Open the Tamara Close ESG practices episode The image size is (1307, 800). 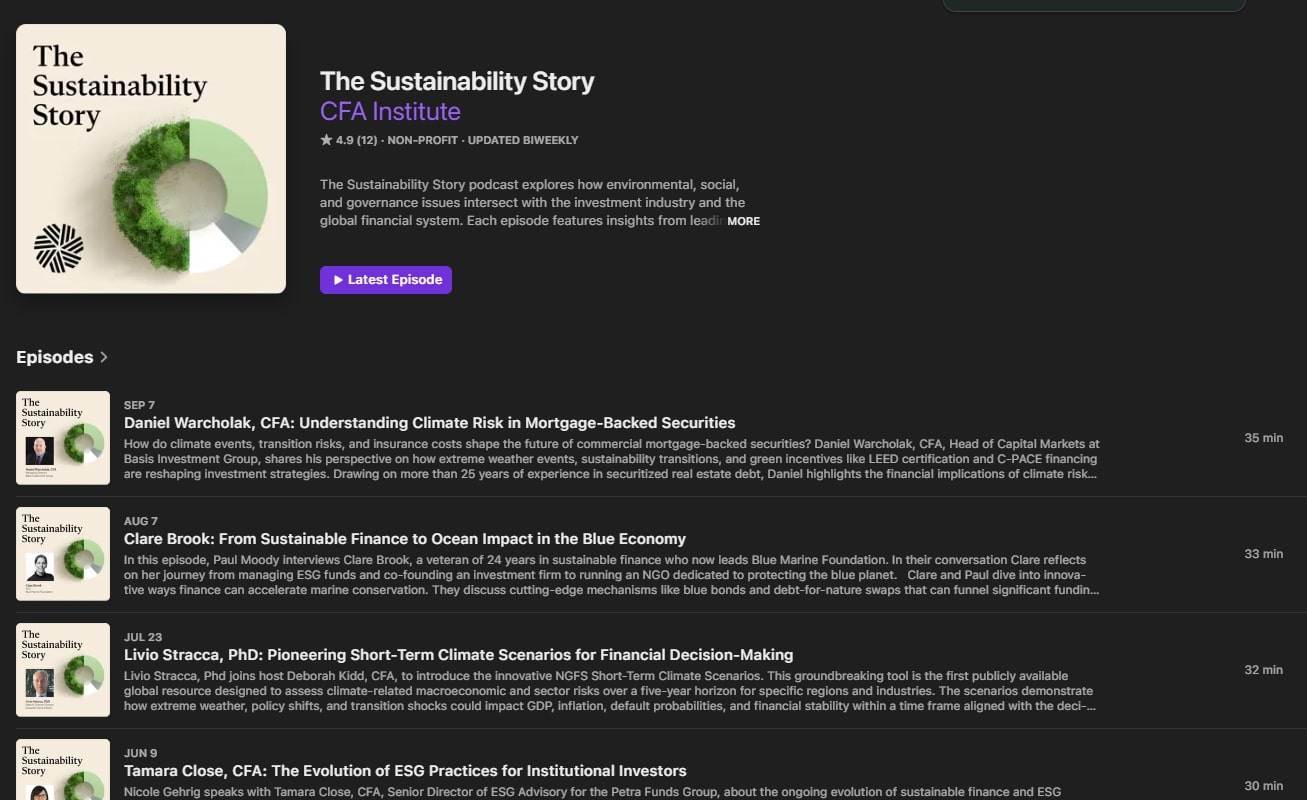[404, 770]
